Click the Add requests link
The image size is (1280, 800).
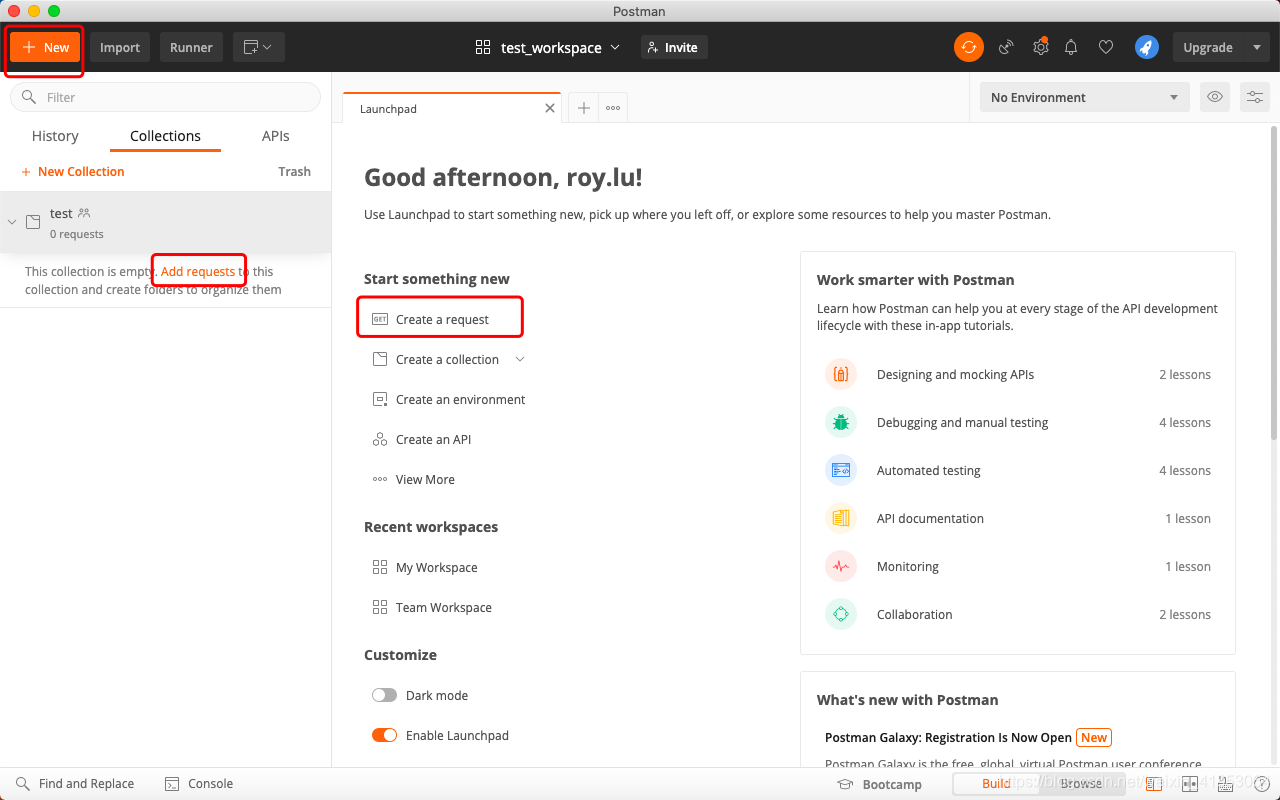(198, 271)
